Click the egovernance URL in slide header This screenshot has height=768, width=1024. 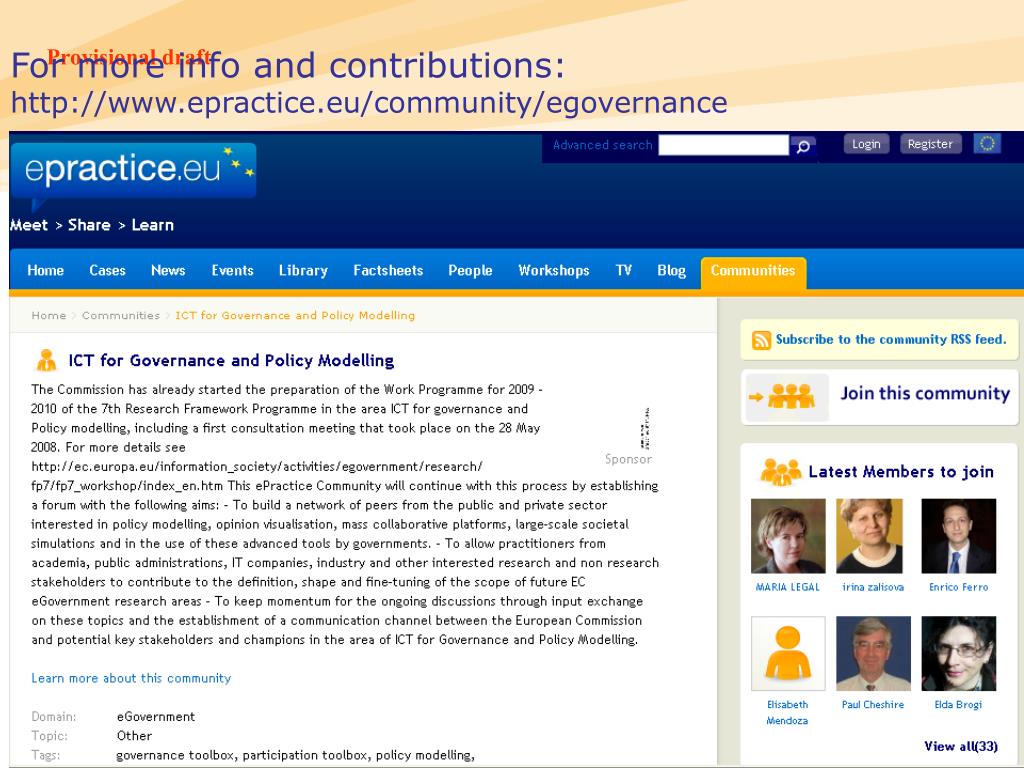point(369,103)
